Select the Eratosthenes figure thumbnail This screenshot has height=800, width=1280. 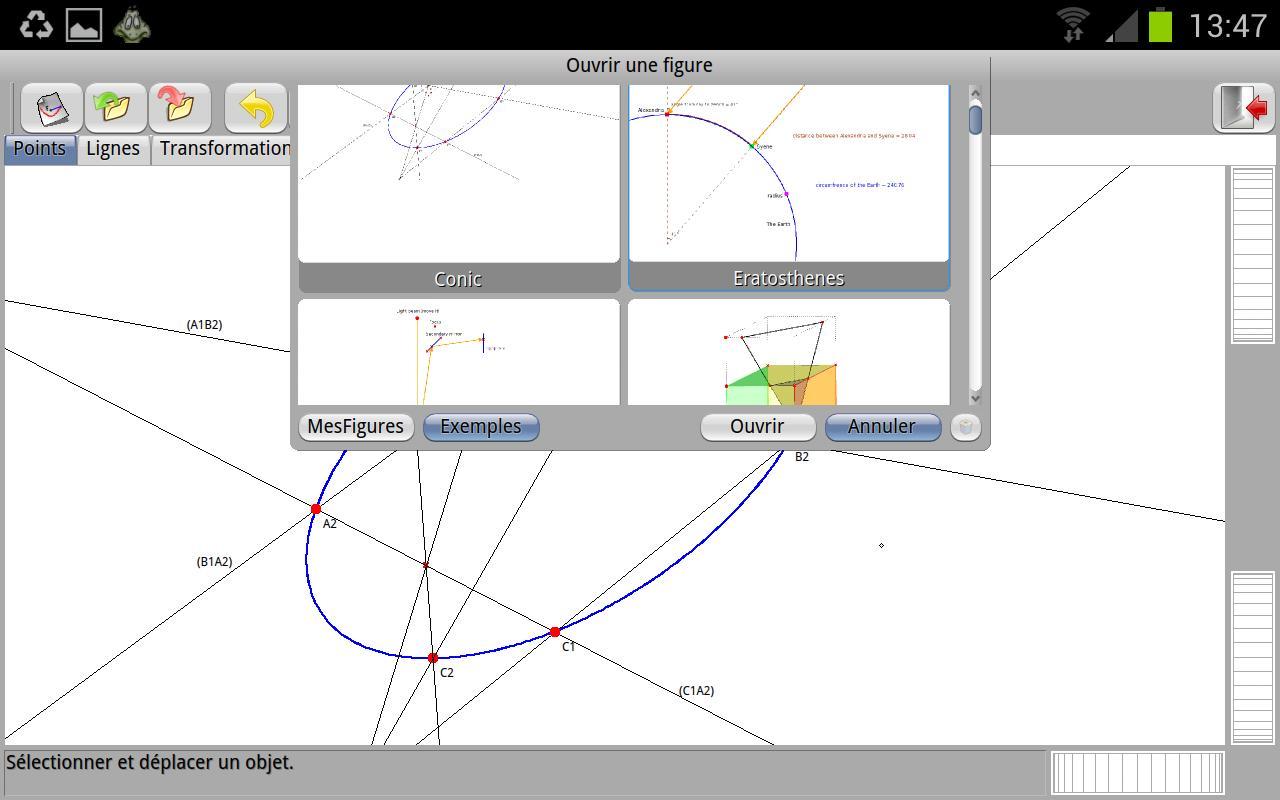coord(788,175)
